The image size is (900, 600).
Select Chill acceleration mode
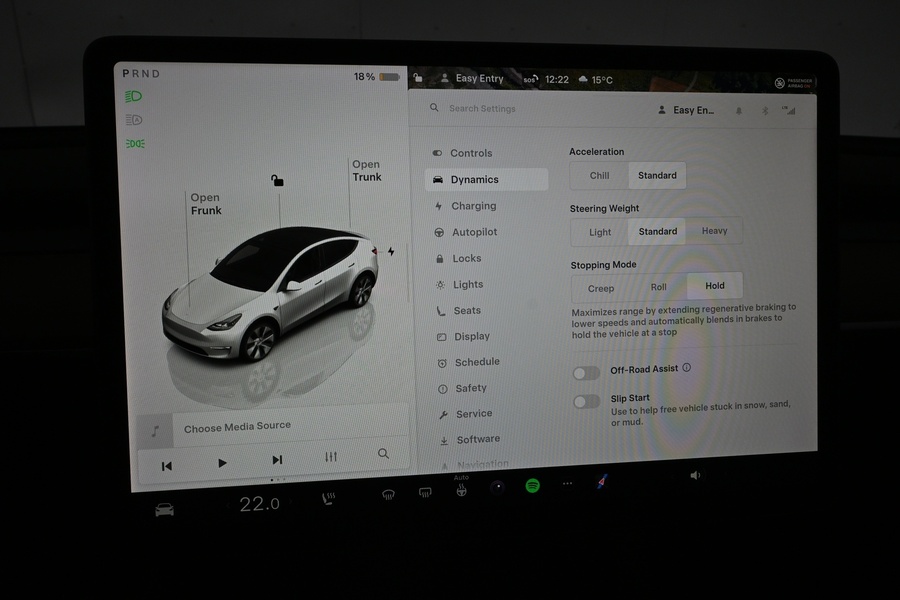click(x=598, y=175)
